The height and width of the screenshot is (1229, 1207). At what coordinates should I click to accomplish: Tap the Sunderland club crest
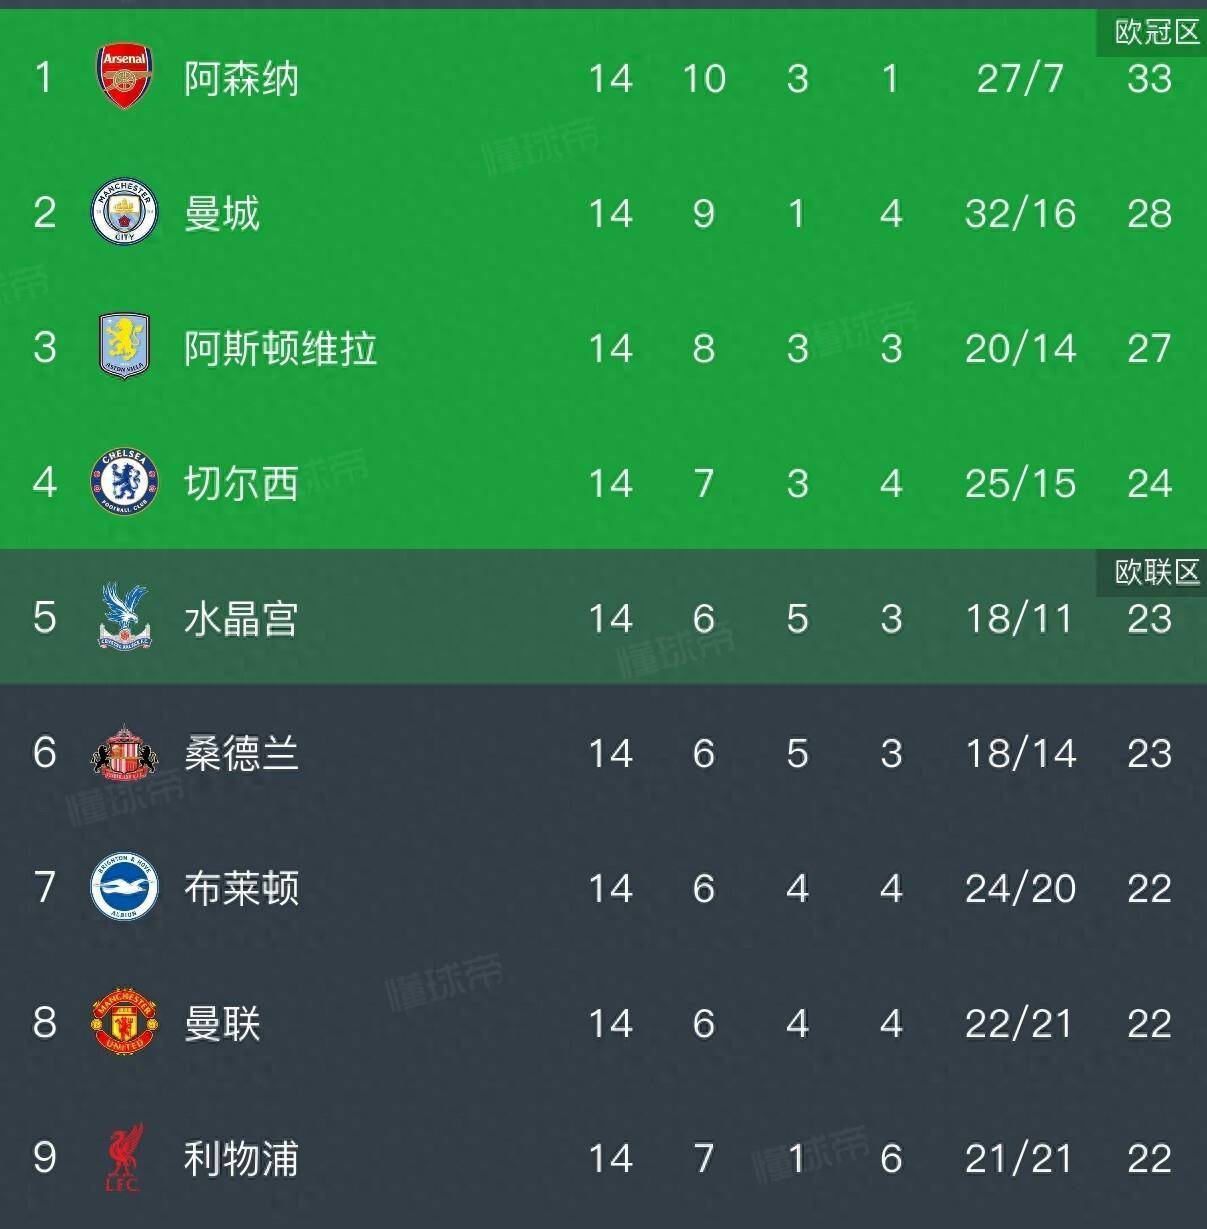click(x=124, y=752)
